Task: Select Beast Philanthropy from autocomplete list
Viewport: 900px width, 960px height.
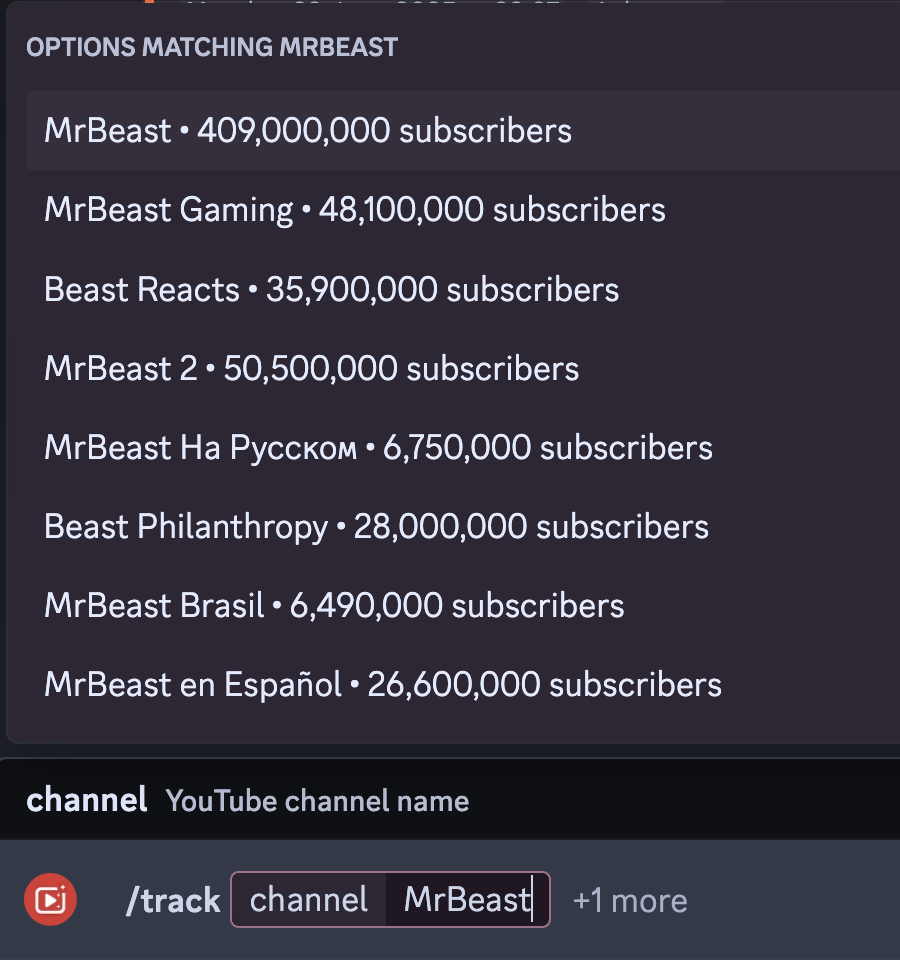Action: click(463, 526)
